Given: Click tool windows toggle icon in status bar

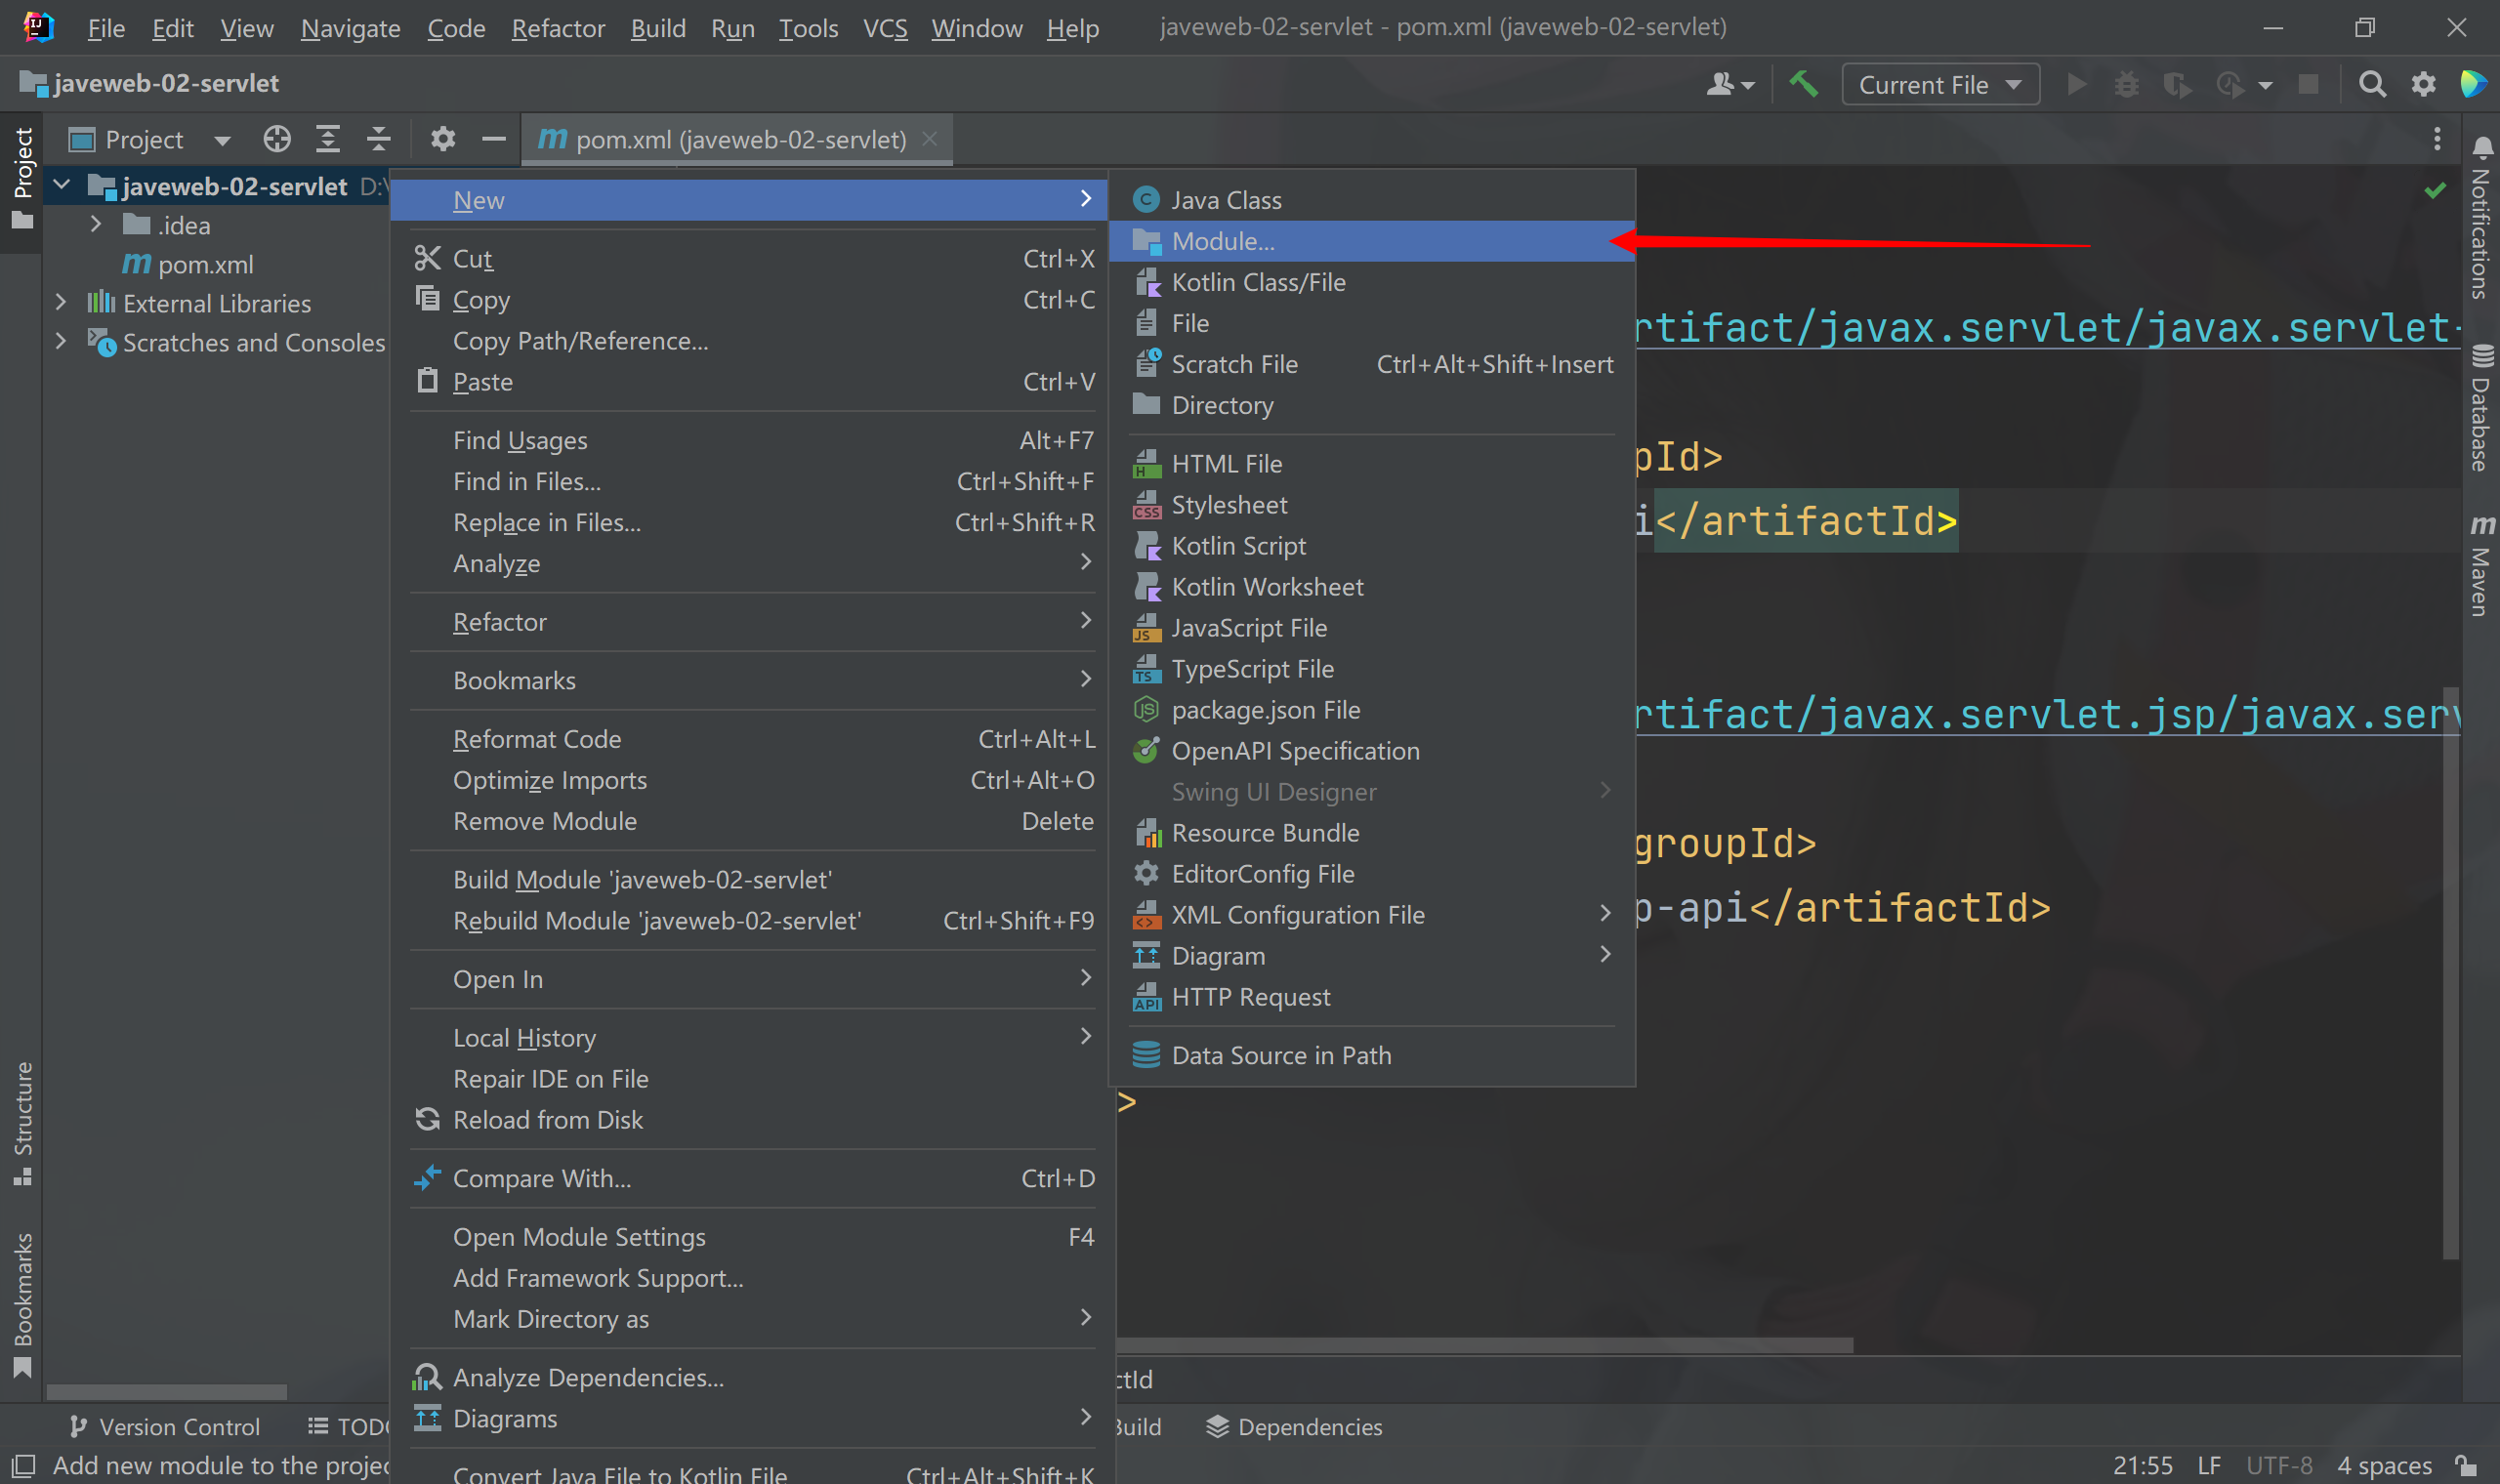Looking at the screenshot, I should (x=22, y=1465).
